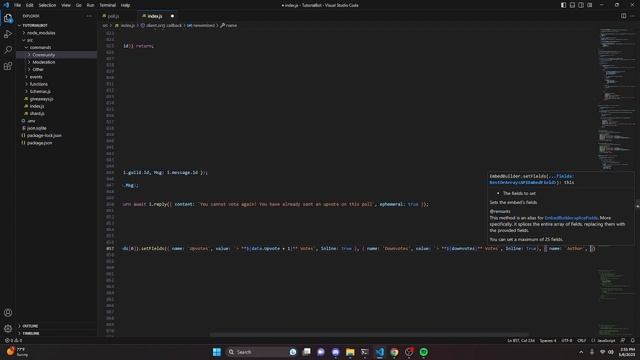Screen dimensions: 640x360
Task: Open the Help menu
Action: pyautogui.click(x=125, y=5)
